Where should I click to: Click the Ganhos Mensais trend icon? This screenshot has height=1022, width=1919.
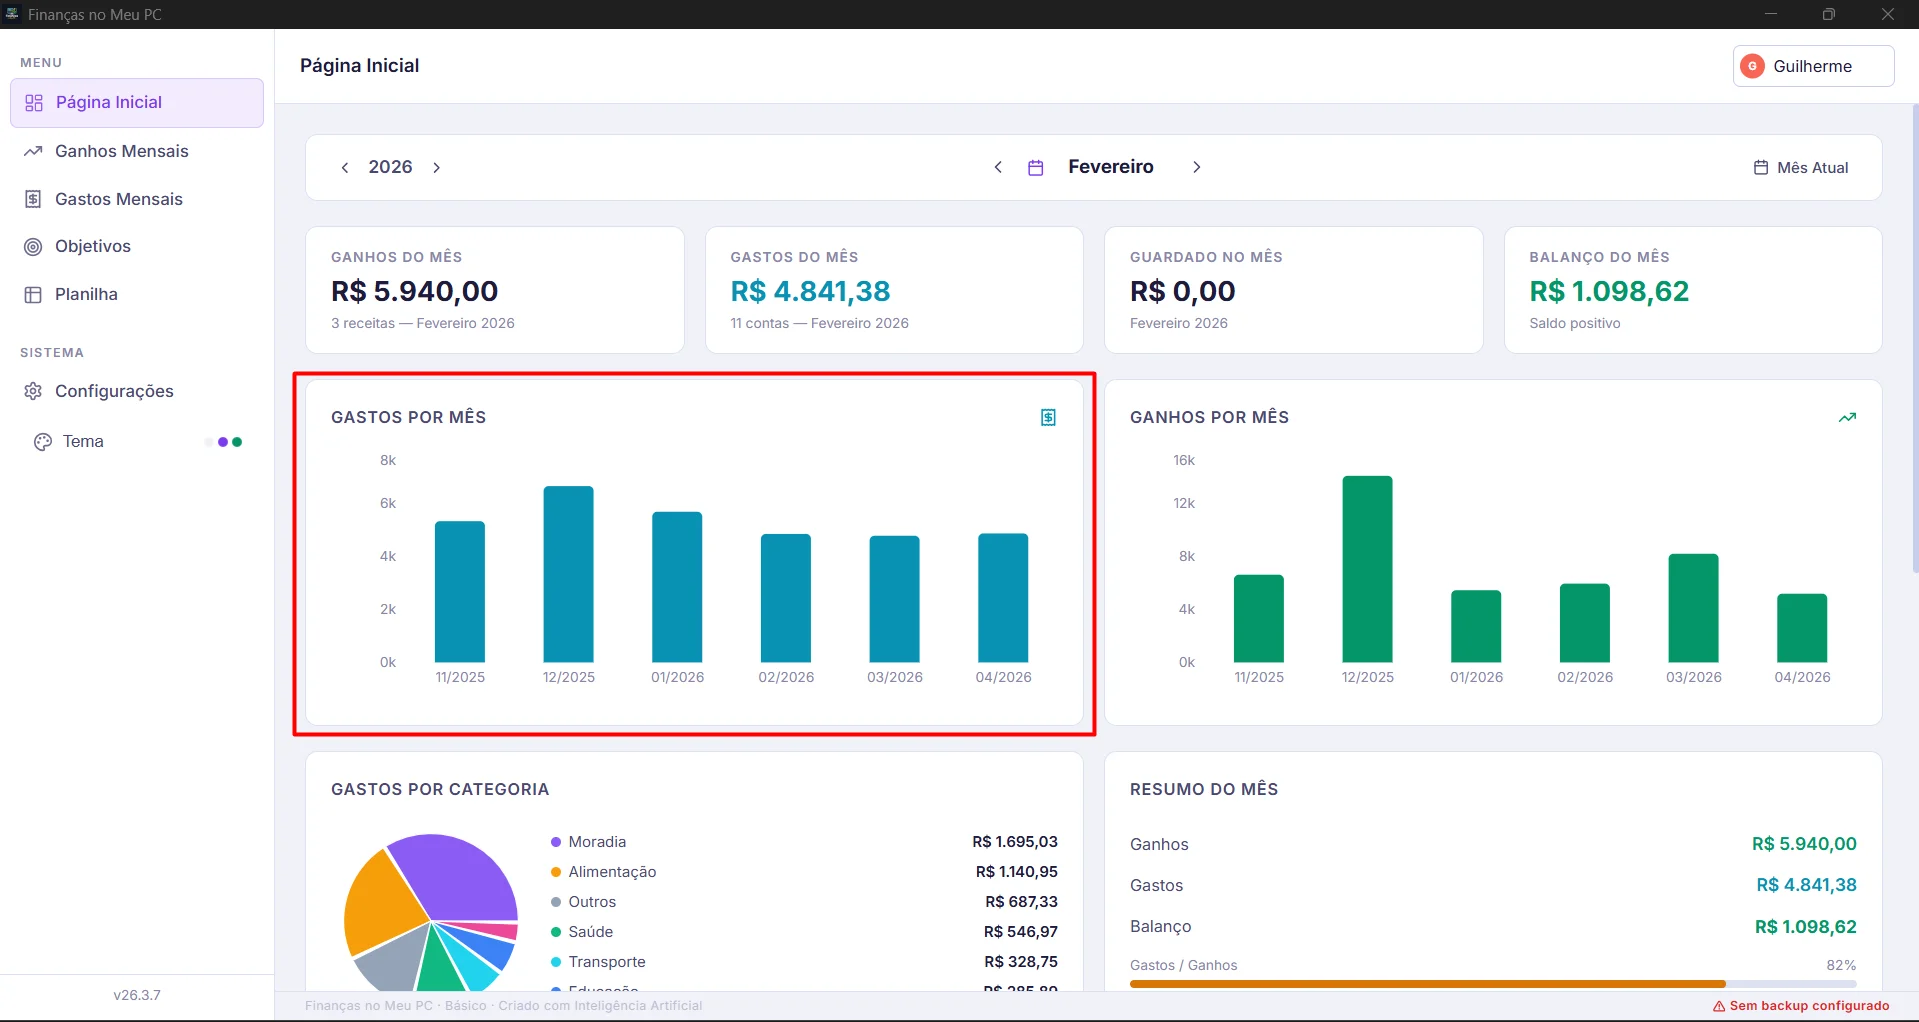(33, 151)
